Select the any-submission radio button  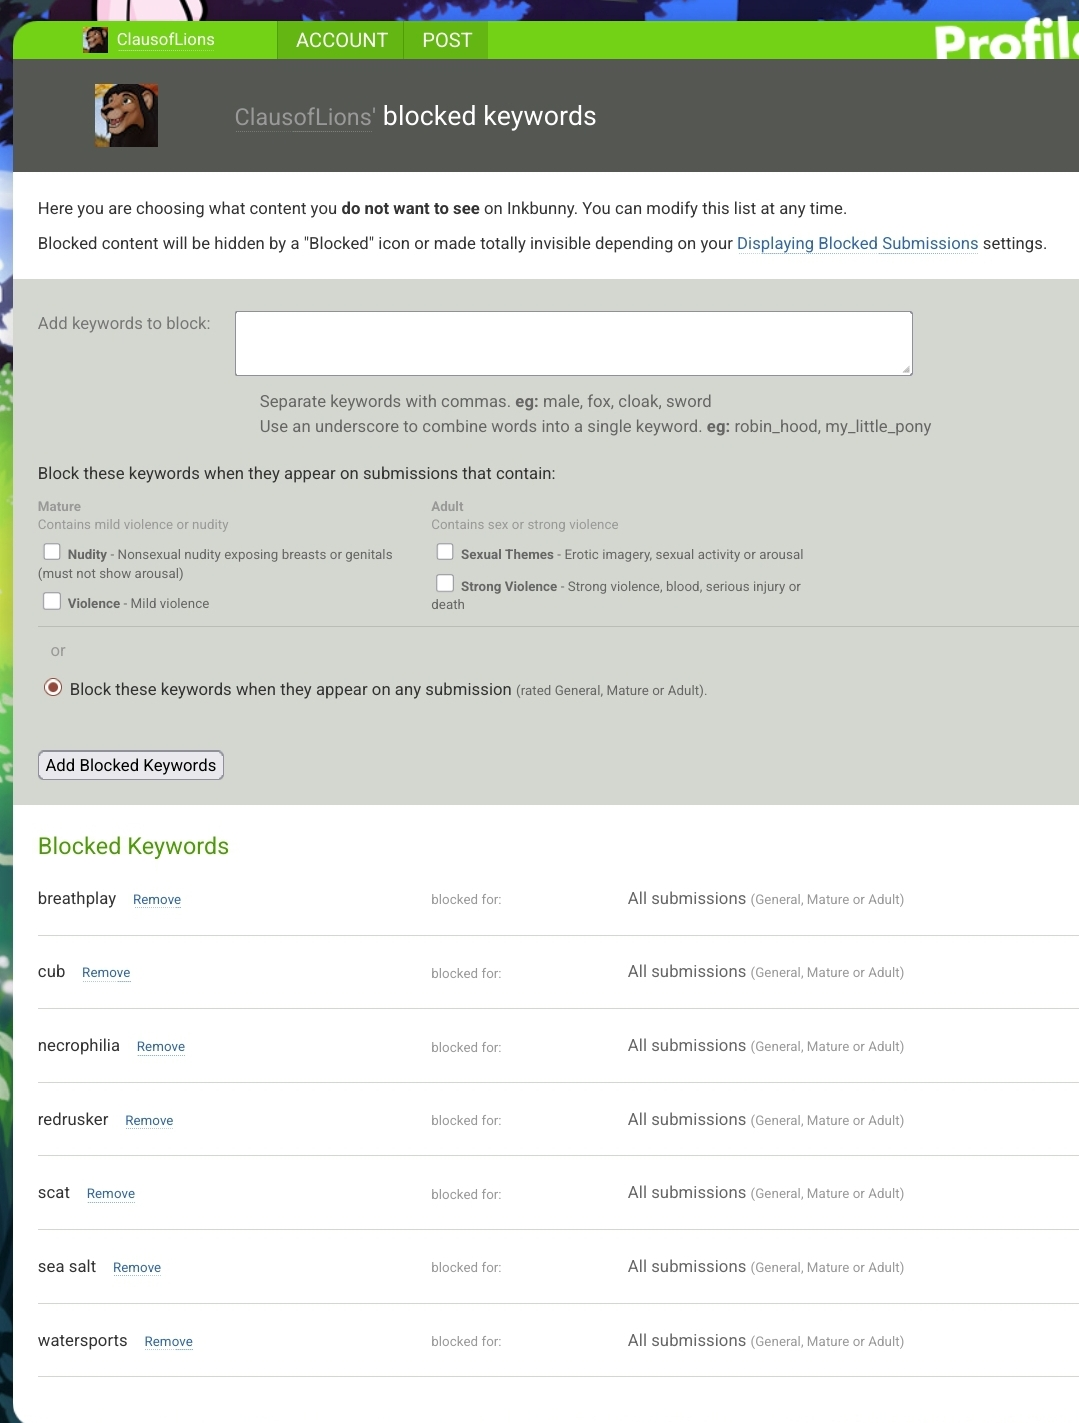[x=53, y=688]
